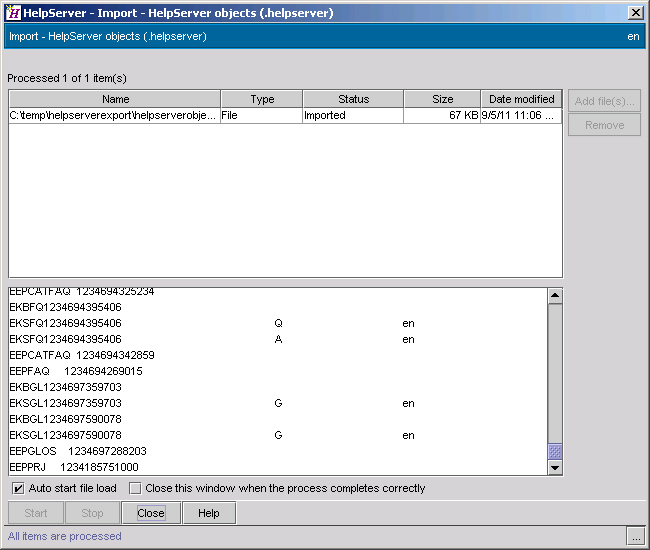Screen dimensions: 650x550
Task: Toggle Auto start file load checkbox
Action: 18,489
